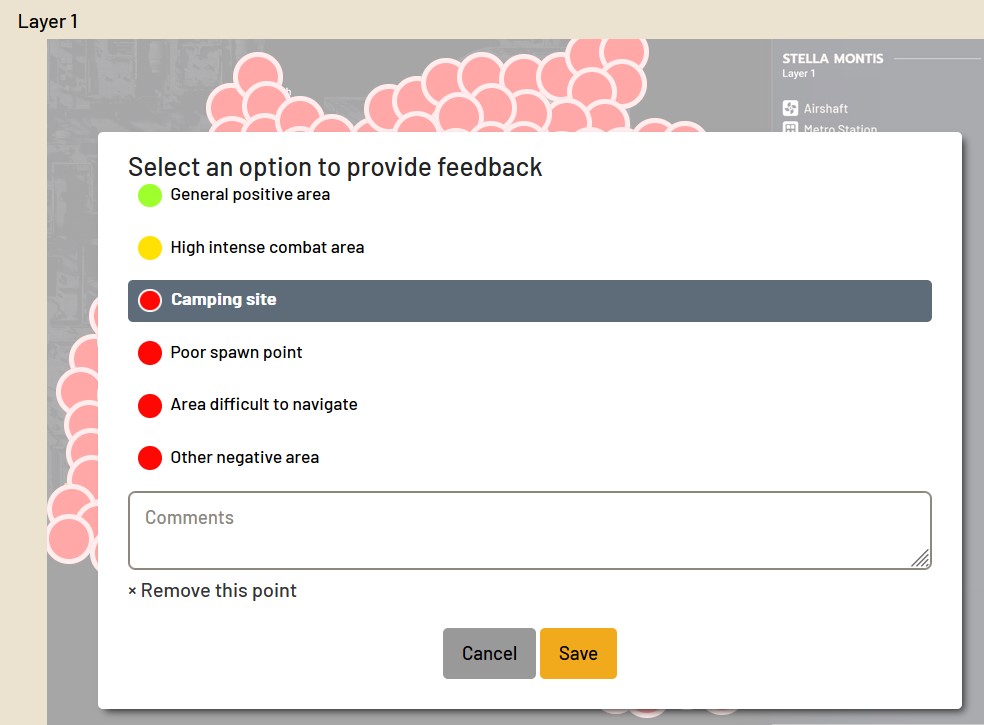Click the red dot beside Other negative area
The image size is (984, 725).
coord(150,458)
